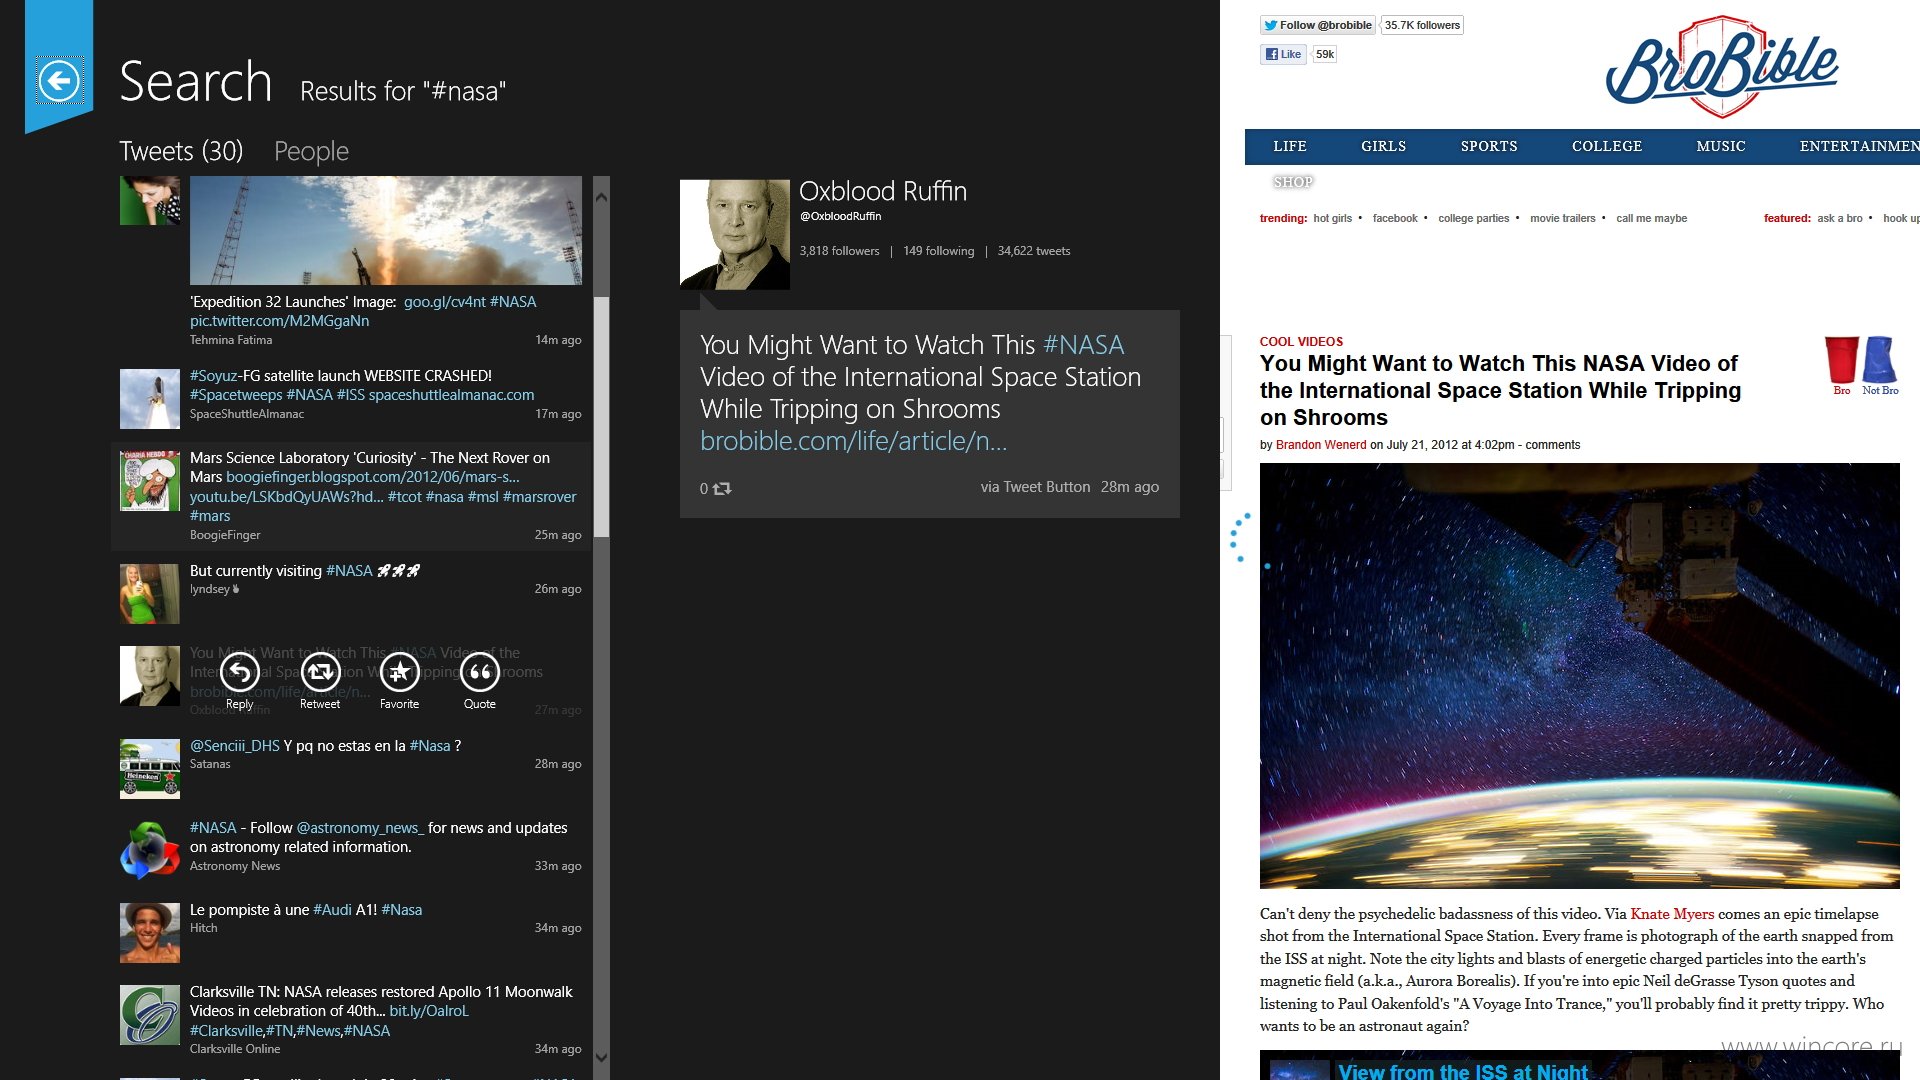
Task: Click the BroBible logo
Action: 1722,68
